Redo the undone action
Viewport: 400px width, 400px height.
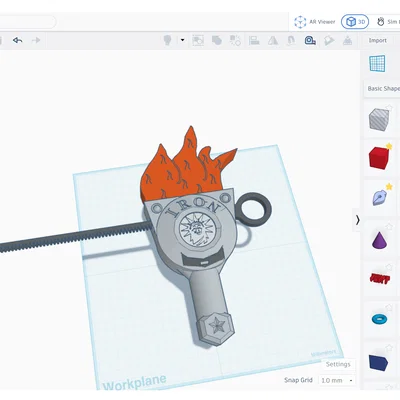[36, 40]
